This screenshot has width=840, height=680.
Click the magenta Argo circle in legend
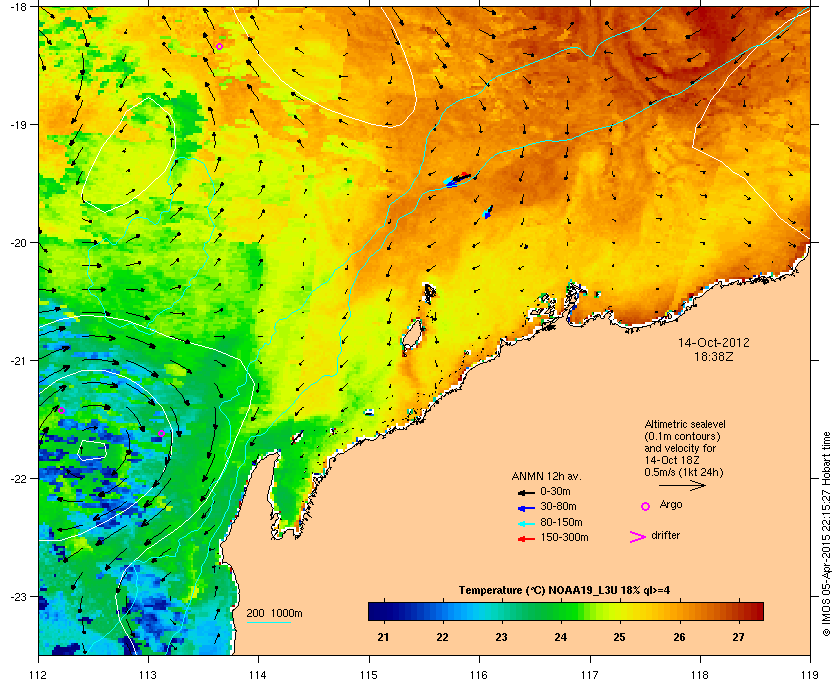646,506
